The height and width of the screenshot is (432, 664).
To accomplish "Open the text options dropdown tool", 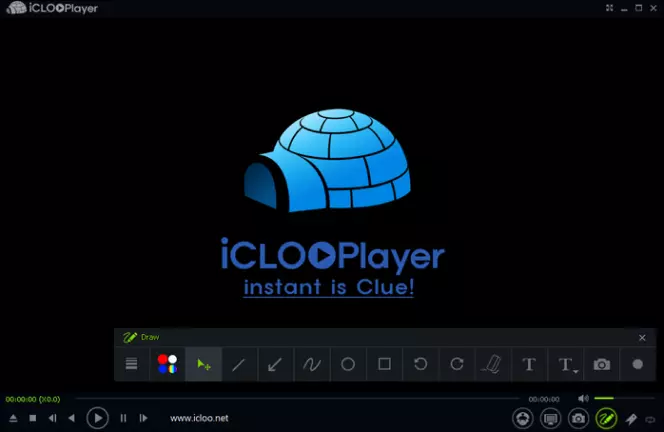I will click(x=567, y=365).
